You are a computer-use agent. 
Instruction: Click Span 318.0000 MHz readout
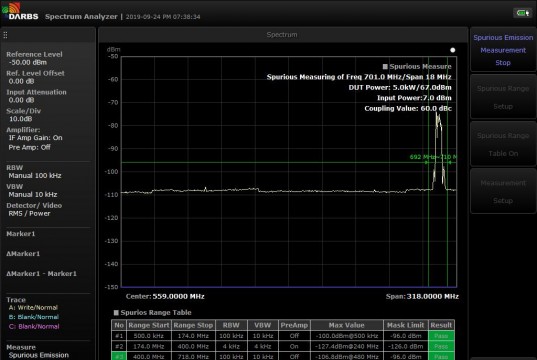(x=422, y=296)
